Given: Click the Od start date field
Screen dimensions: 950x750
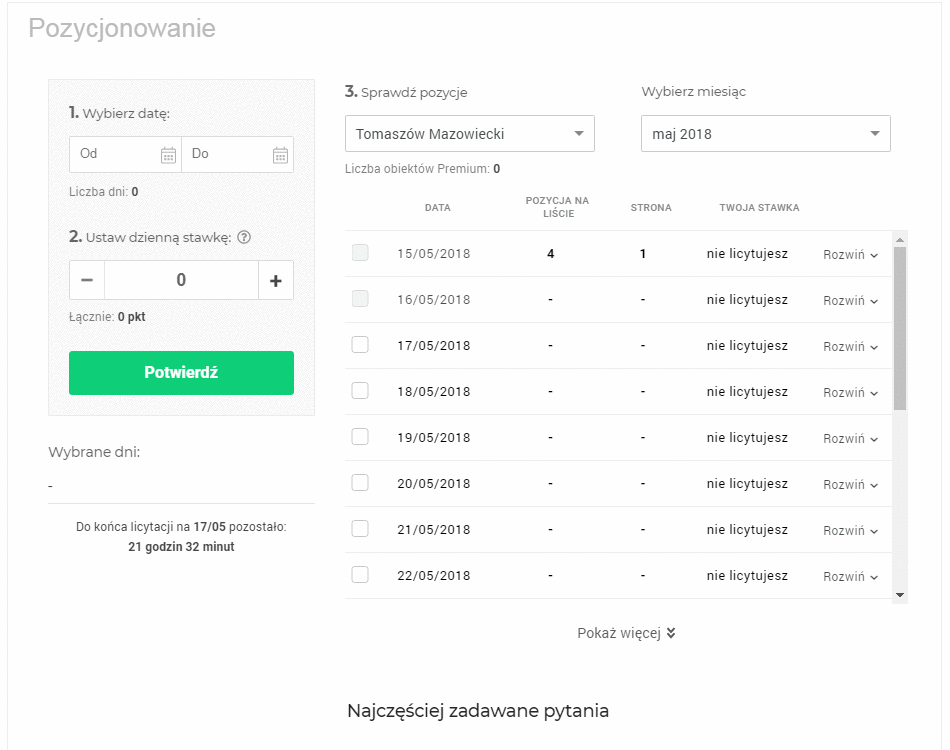Looking at the screenshot, I should [125, 154].
